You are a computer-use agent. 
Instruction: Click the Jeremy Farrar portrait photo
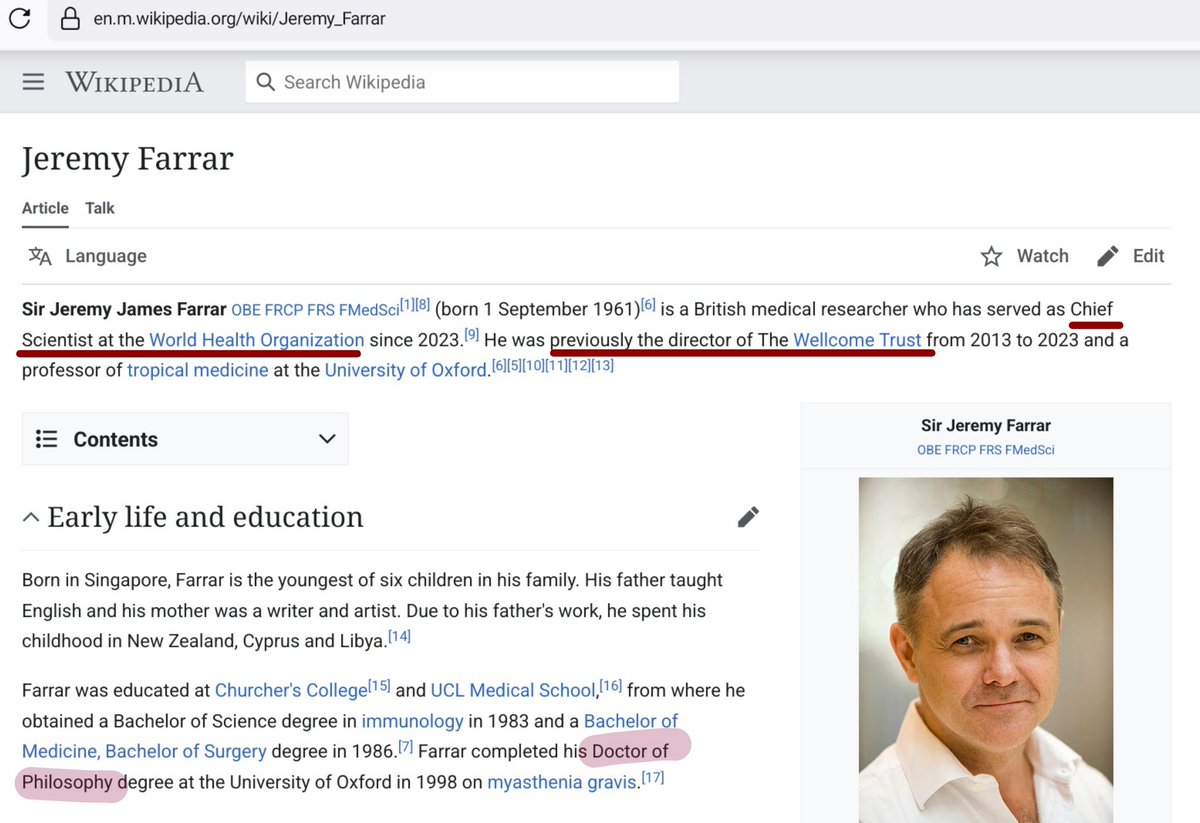click(986, 650)
